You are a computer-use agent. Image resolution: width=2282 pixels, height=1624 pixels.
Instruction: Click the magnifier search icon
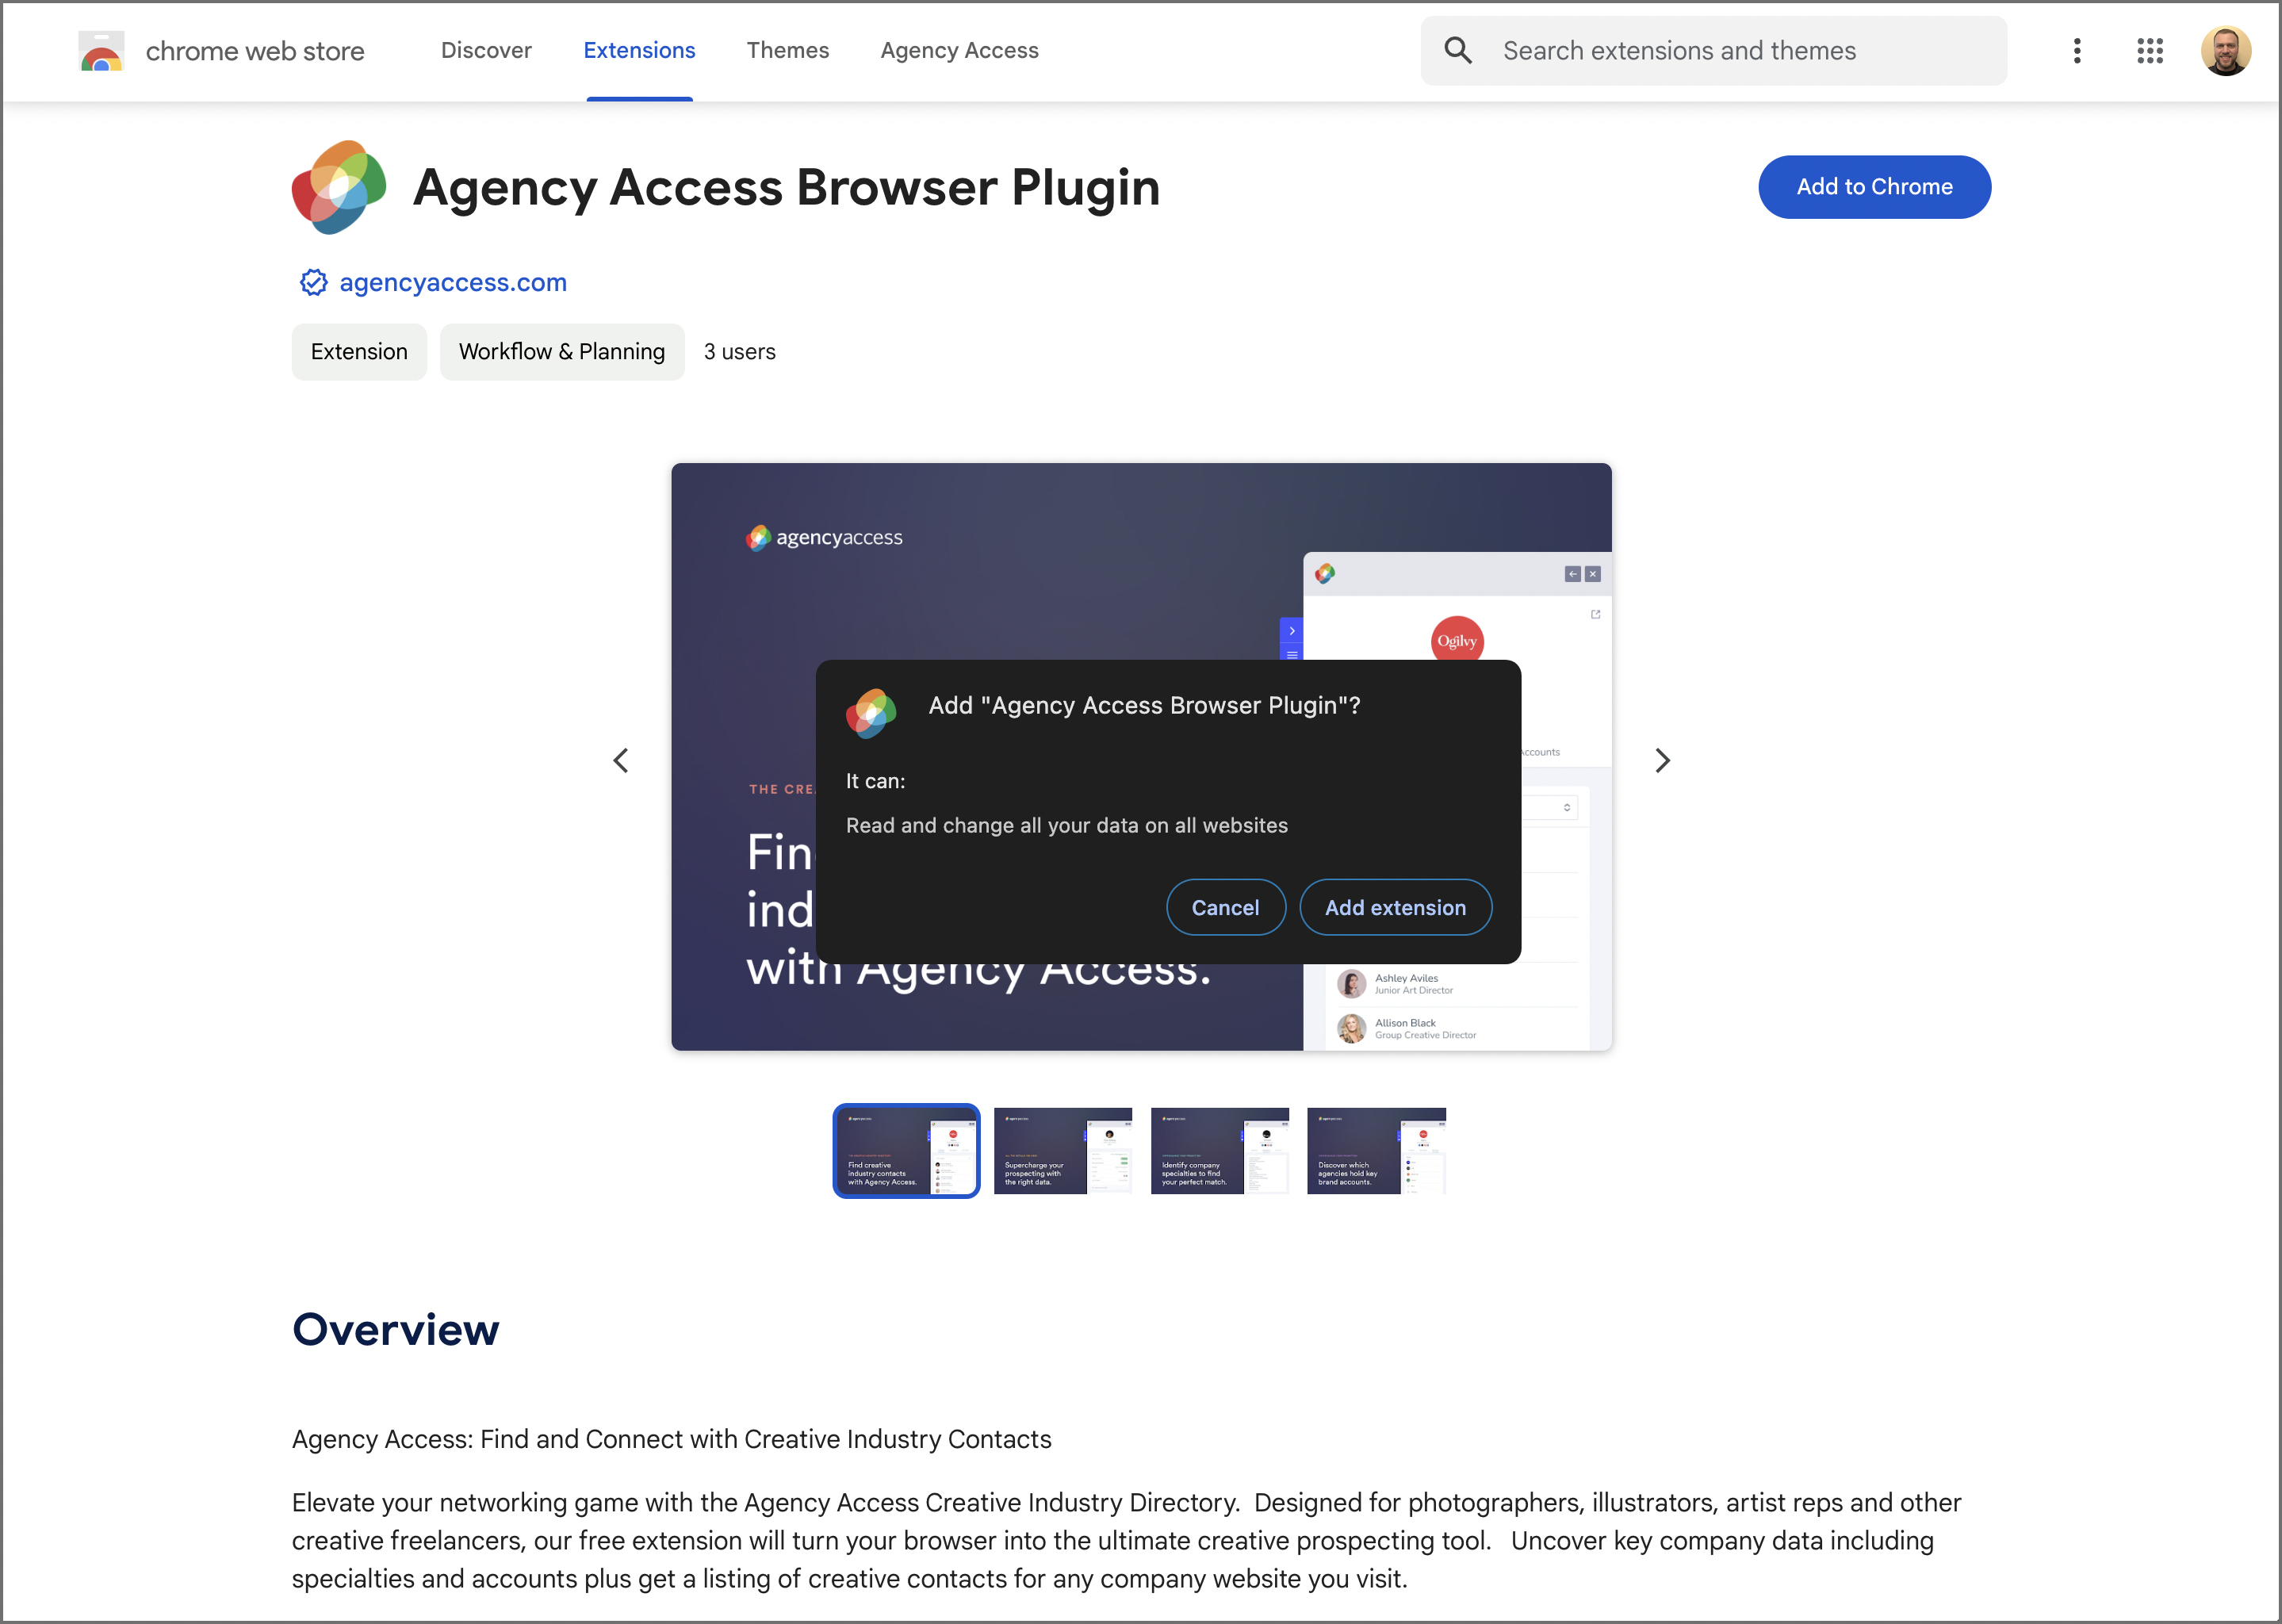coord(1458,51)
